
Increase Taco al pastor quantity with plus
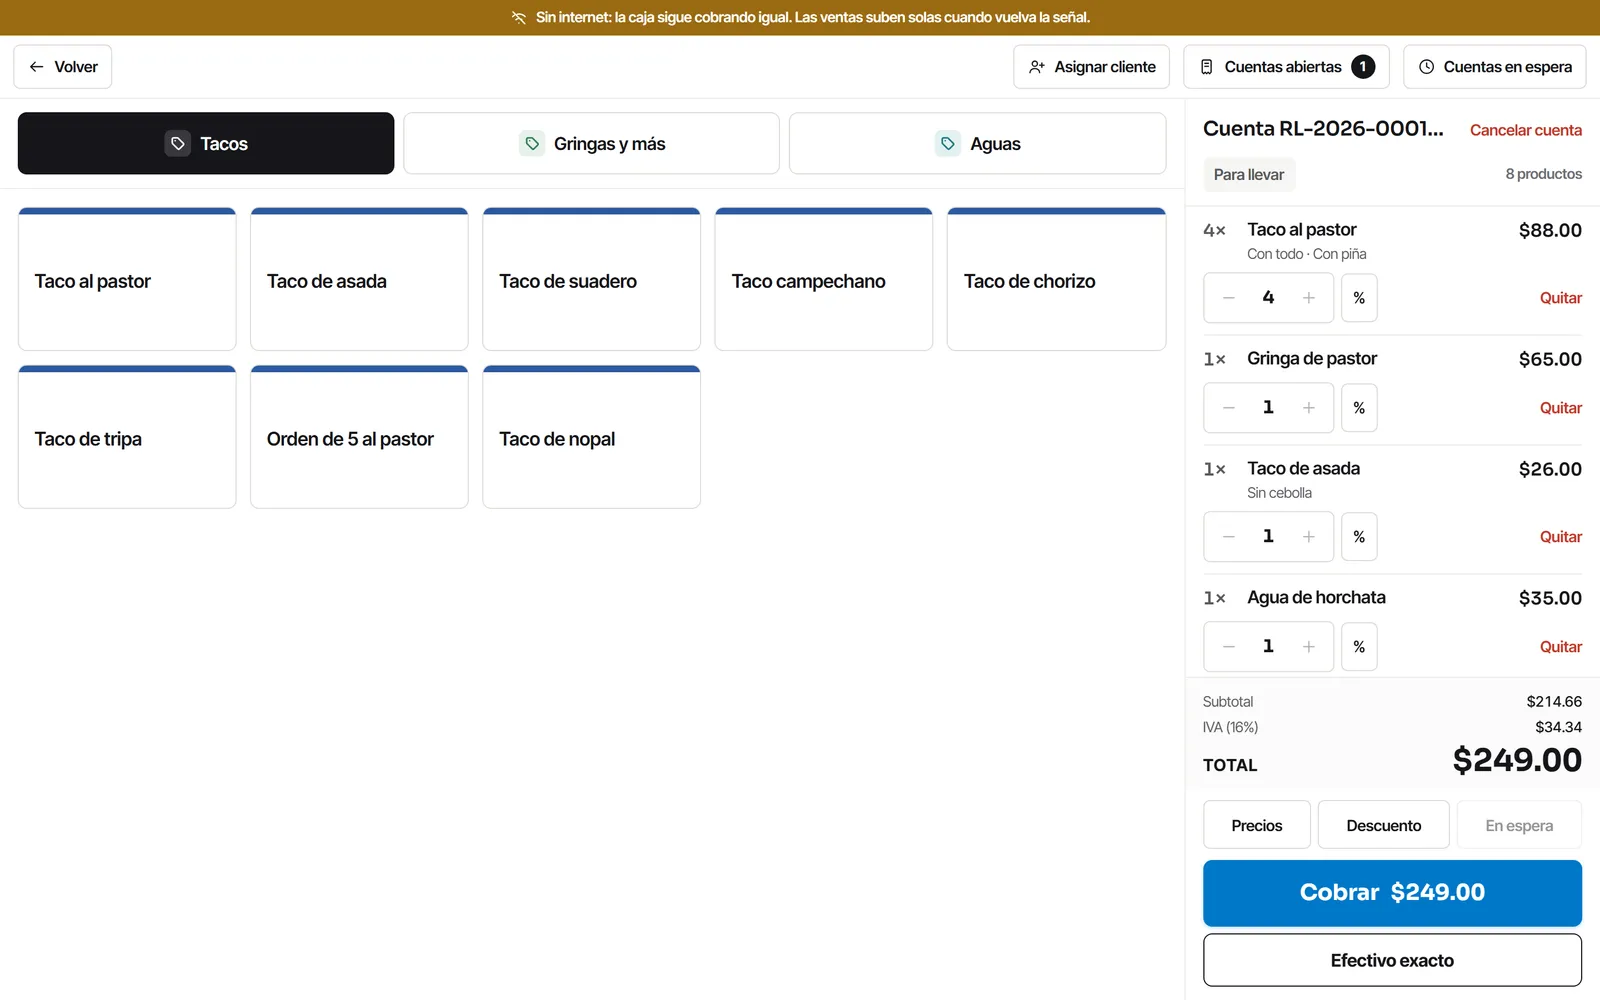(1309, 298)
